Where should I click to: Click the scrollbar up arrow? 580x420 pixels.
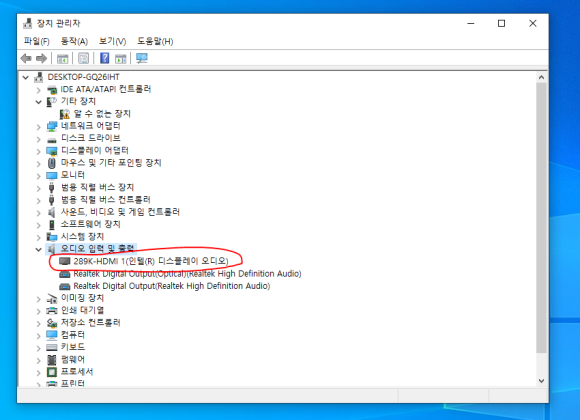[541, 77]
